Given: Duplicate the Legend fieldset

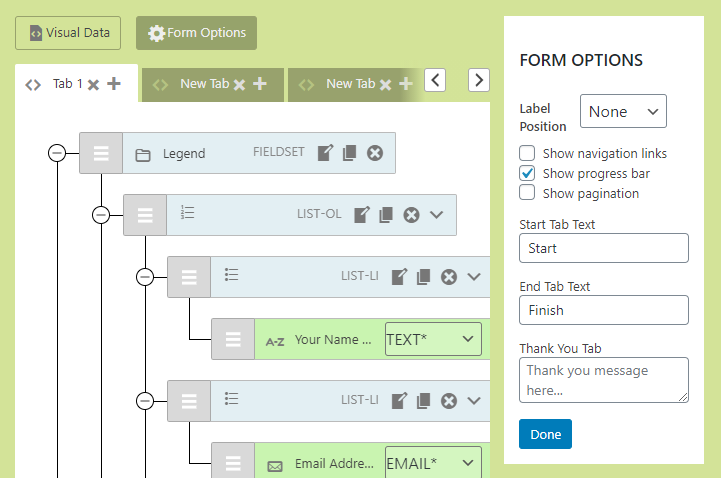Looking at the screenshot, I should 349,153.
